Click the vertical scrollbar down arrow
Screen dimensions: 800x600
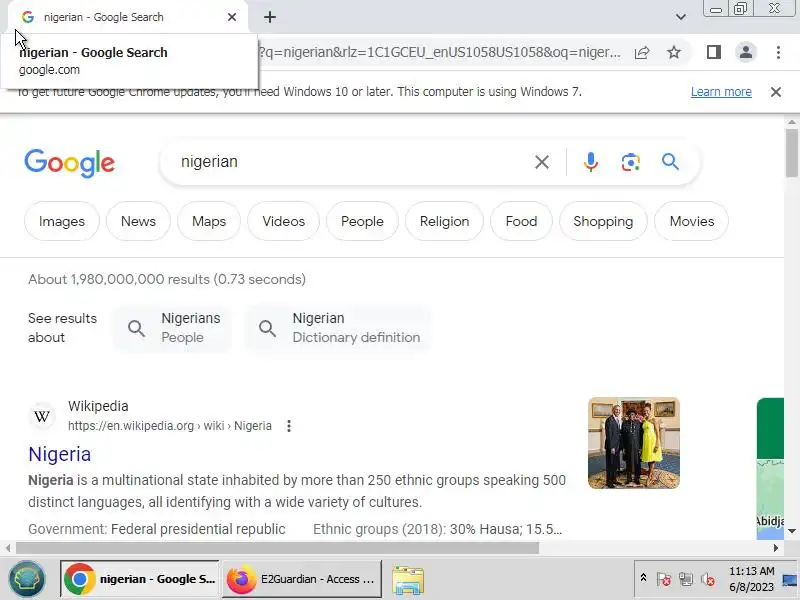click(792, 531)
